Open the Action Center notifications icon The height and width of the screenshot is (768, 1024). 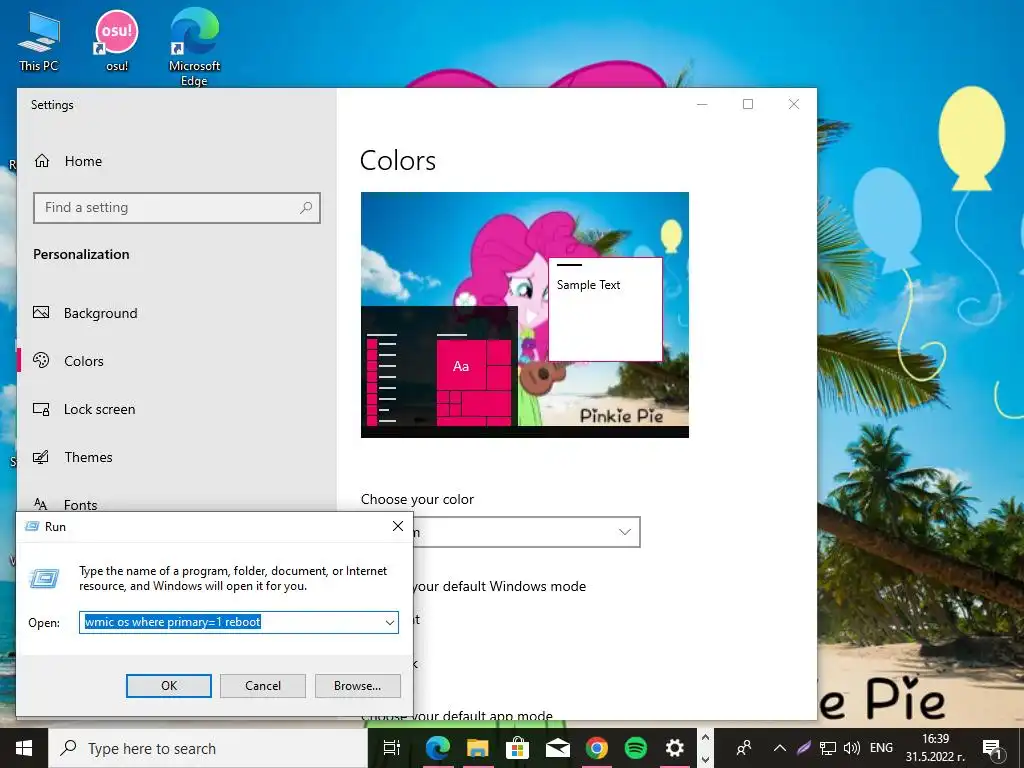click(993, 748)
